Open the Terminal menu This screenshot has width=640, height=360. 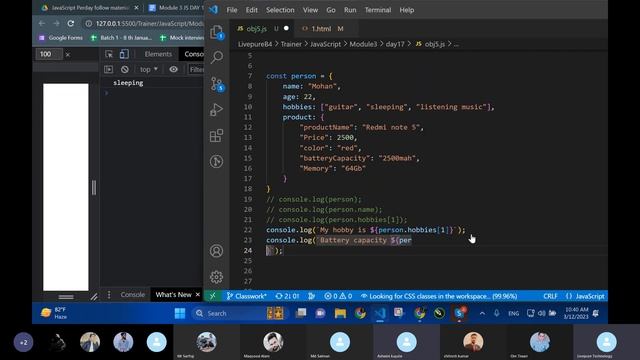point(378,10)
